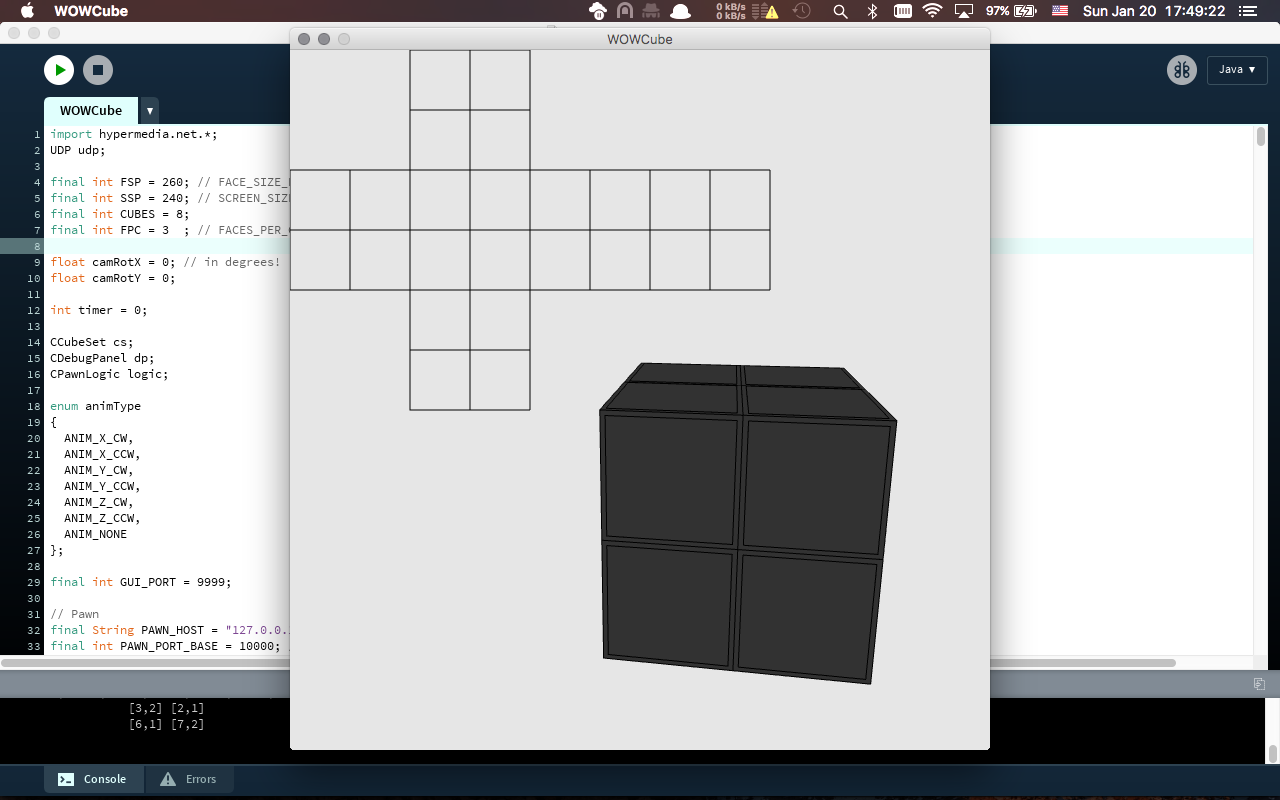Click 'ANIM_X_CW,' enum entry
This screenshot has height=800, width=1280.
pos(98,438)
